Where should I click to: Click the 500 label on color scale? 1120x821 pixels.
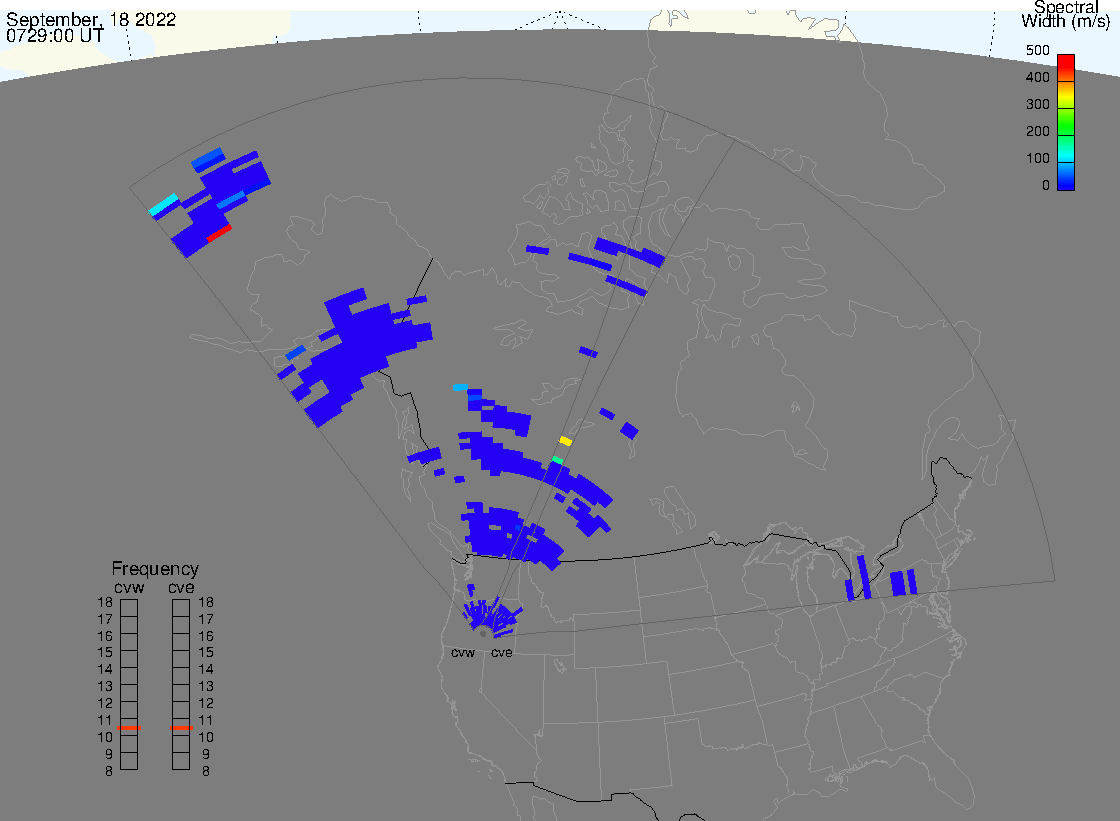coord(1037,50)
